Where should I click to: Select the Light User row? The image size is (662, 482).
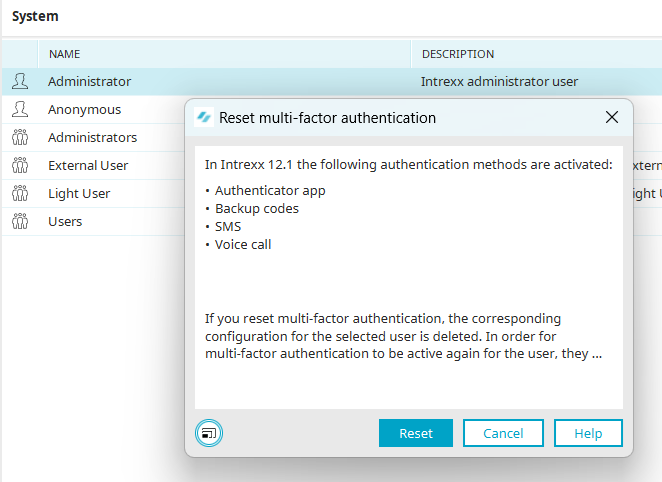tap(94, 193)
